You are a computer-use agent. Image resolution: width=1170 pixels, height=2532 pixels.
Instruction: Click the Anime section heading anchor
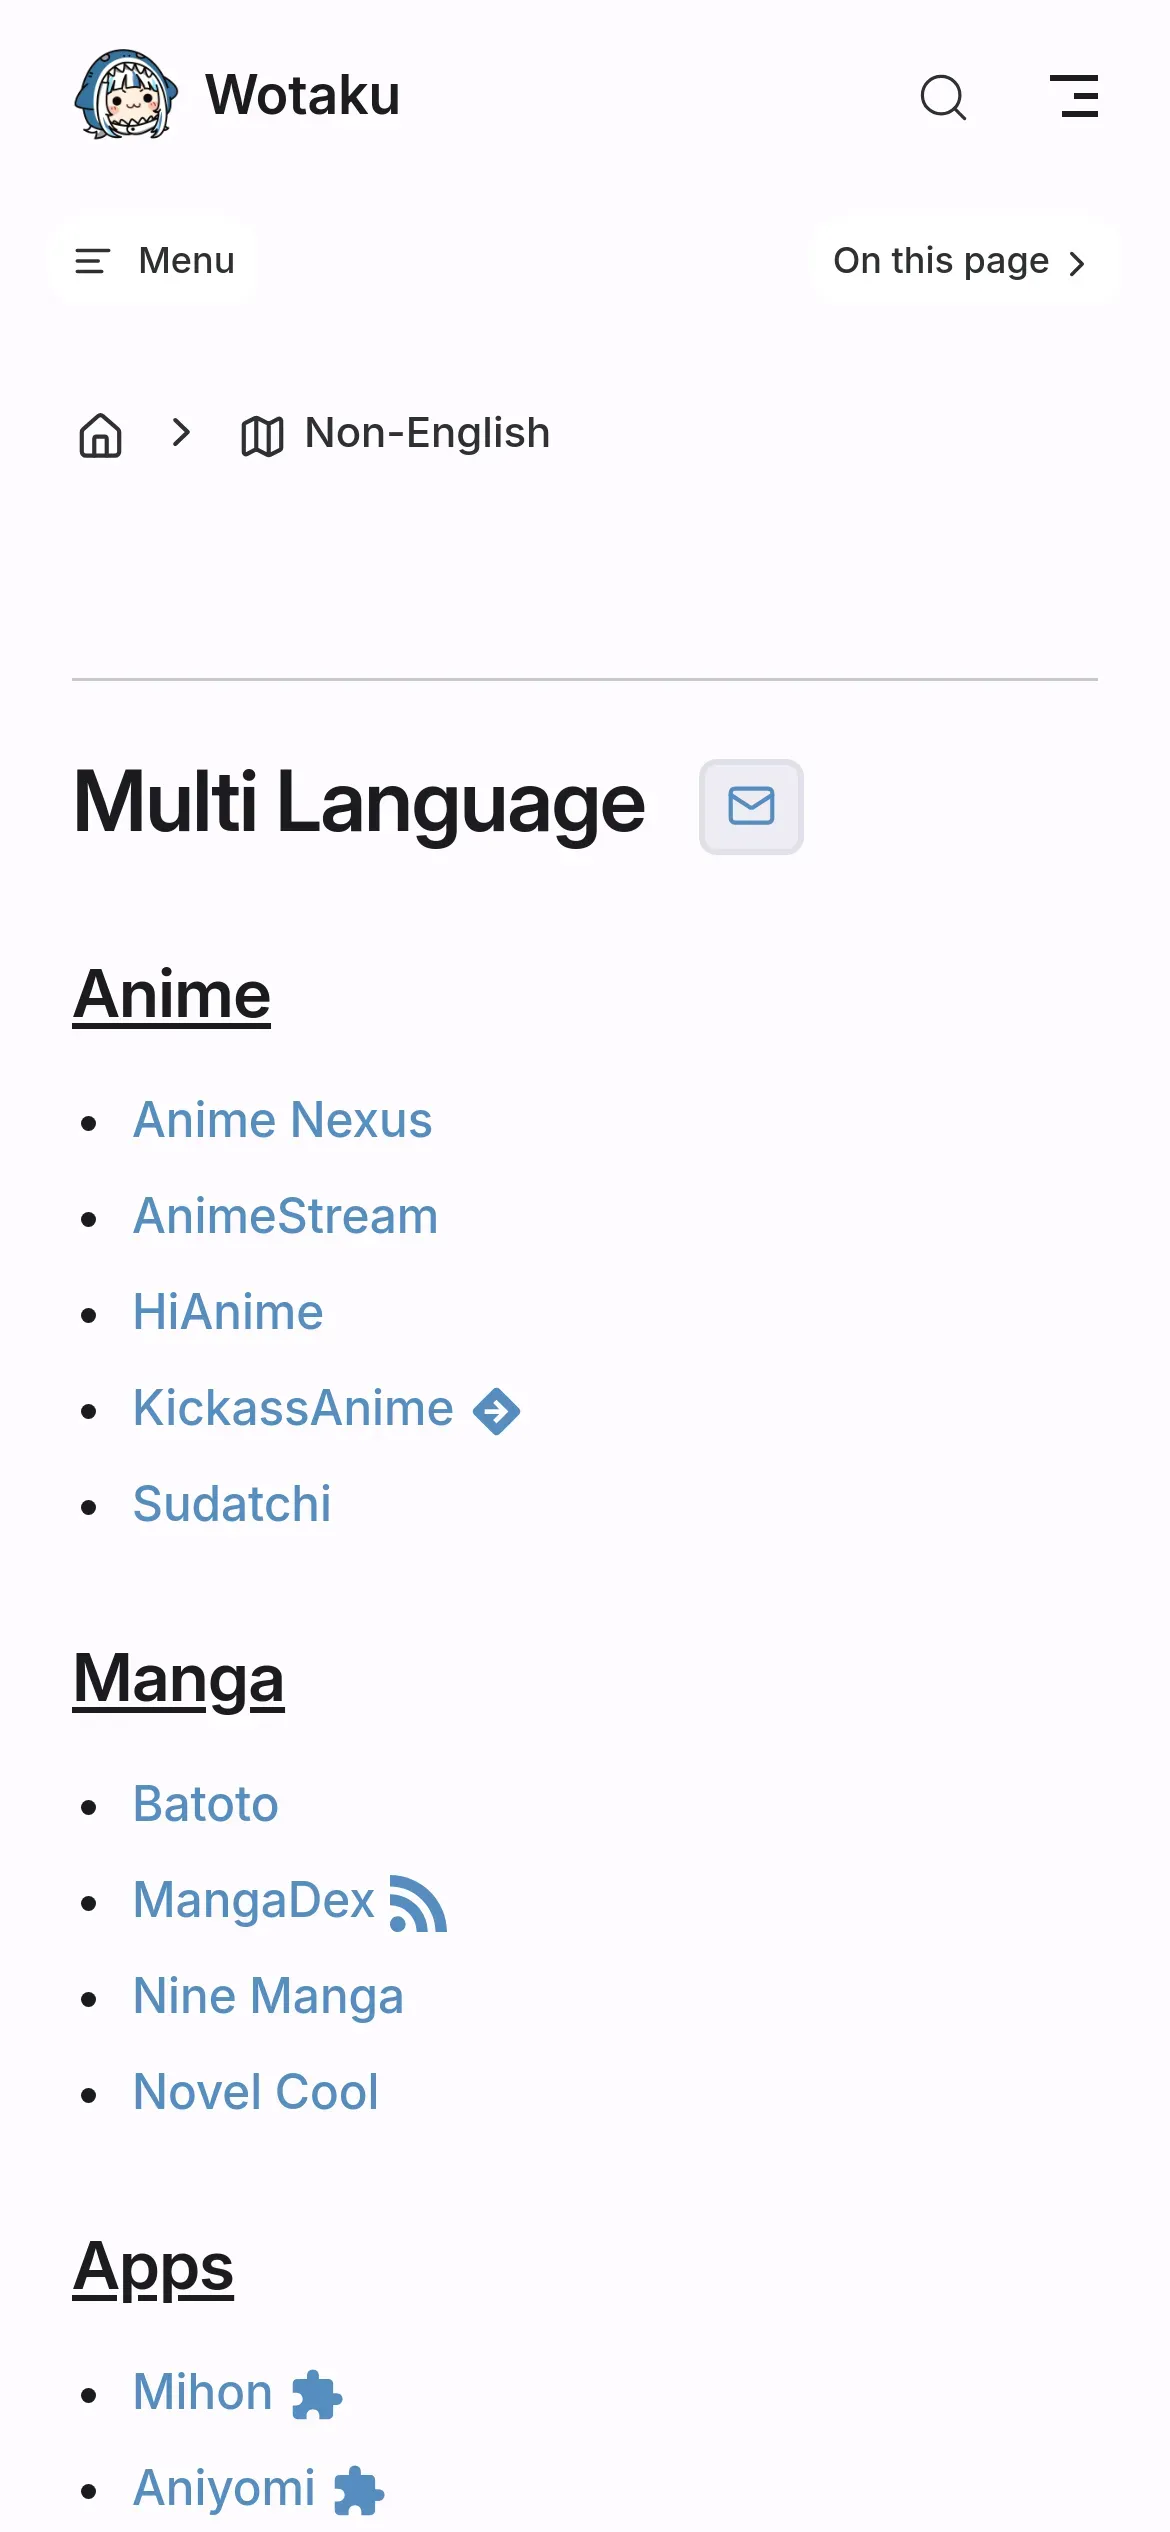[x=172, y=994]
